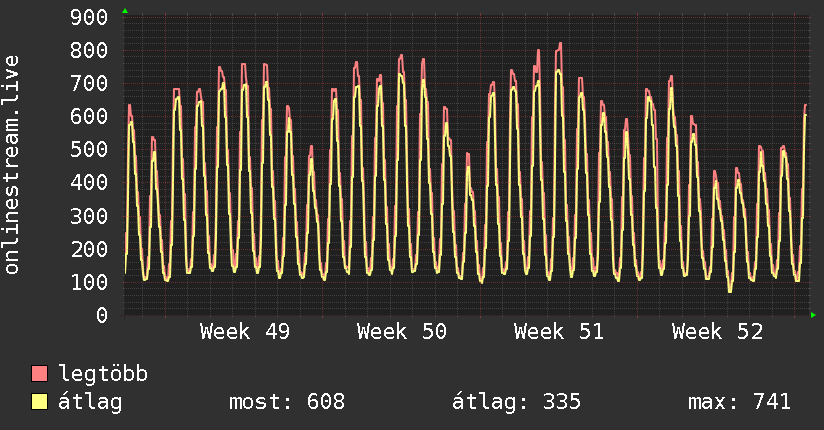Click the green arrow ending the x-axis

[x=814, y=315]
